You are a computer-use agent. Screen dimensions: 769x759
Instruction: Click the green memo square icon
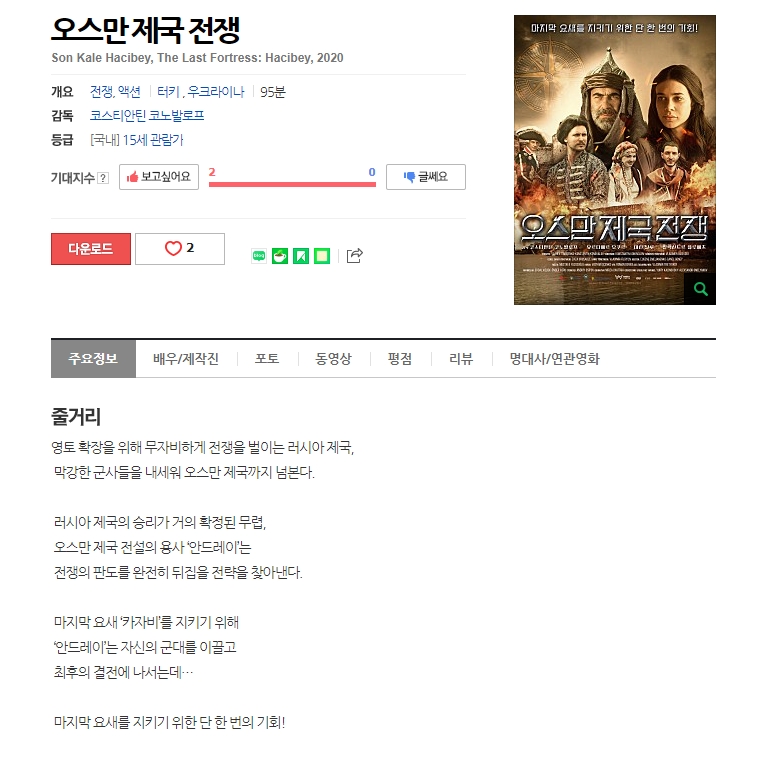[322, 256]
